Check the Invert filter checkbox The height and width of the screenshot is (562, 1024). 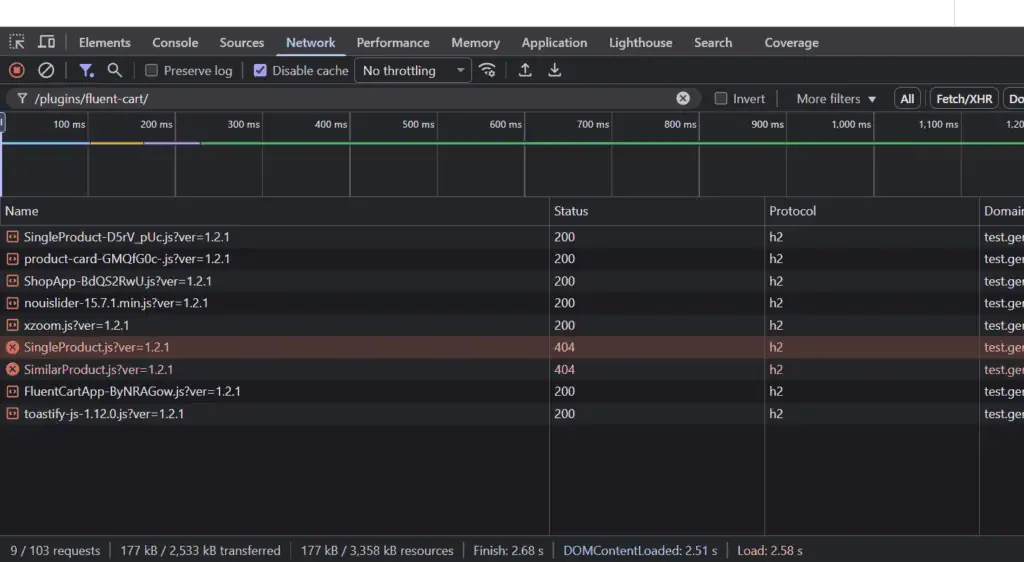point(721,99)
